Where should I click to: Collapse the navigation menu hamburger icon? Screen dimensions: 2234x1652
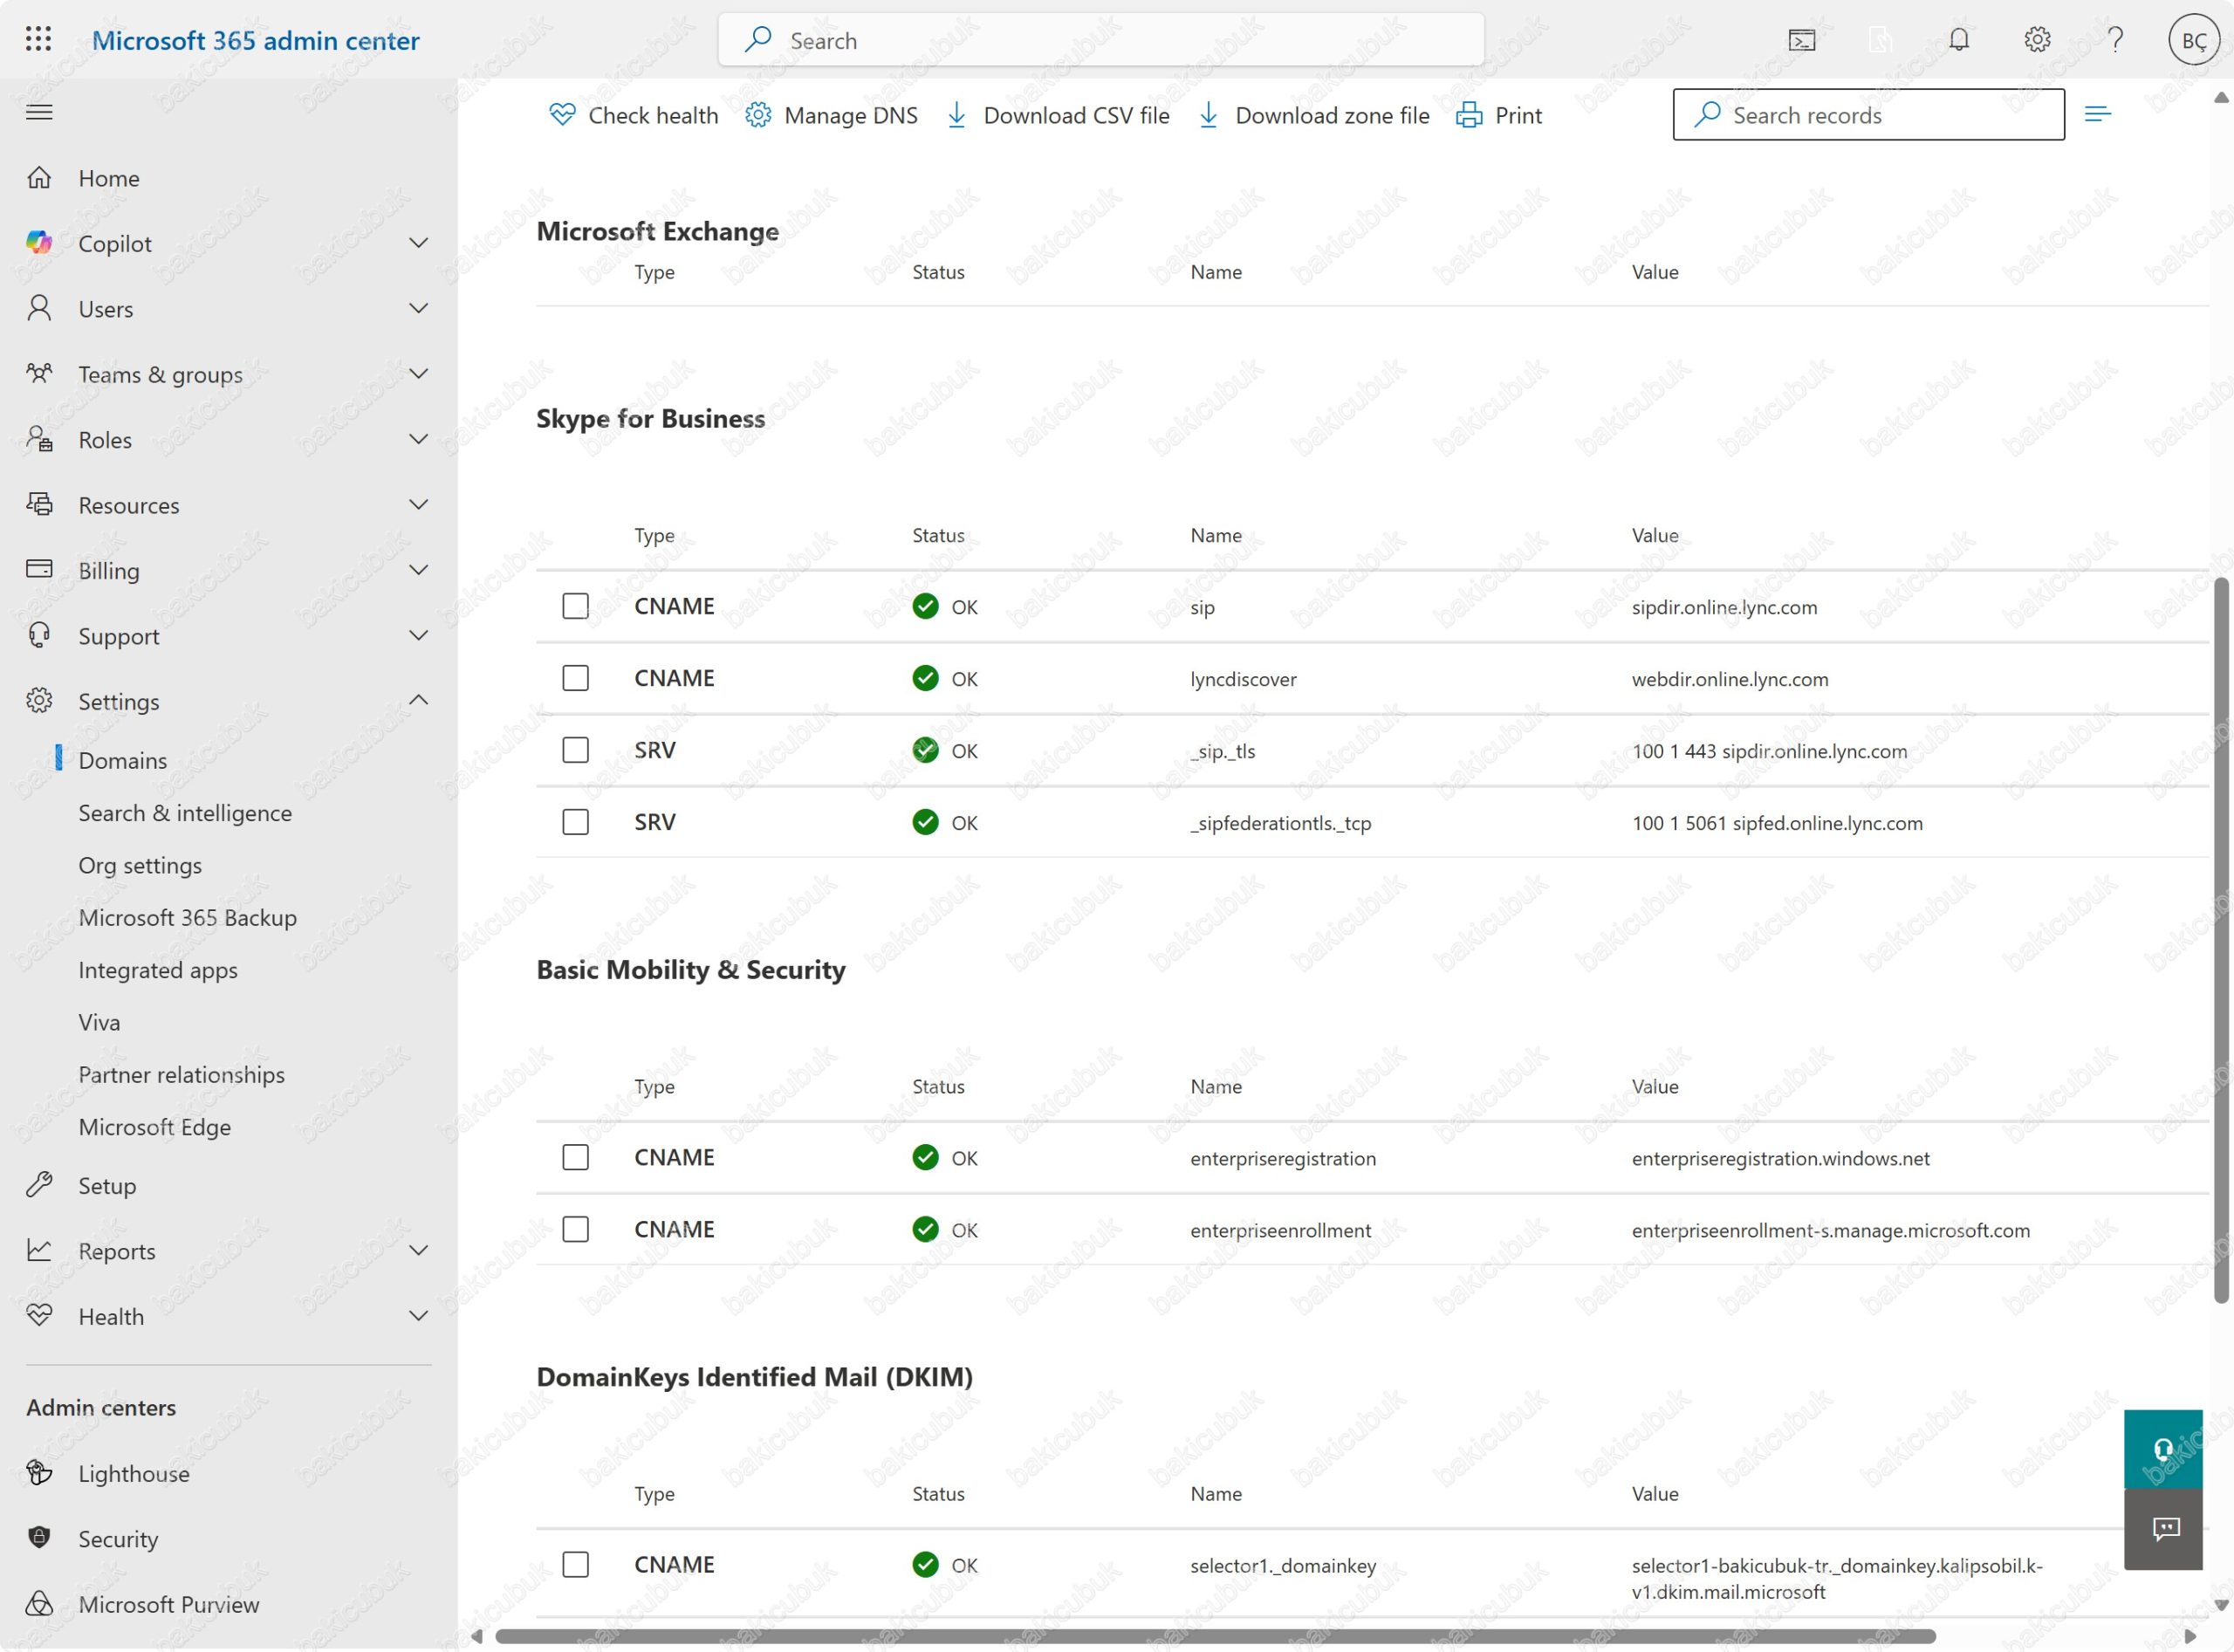click(x=39, y=112)
